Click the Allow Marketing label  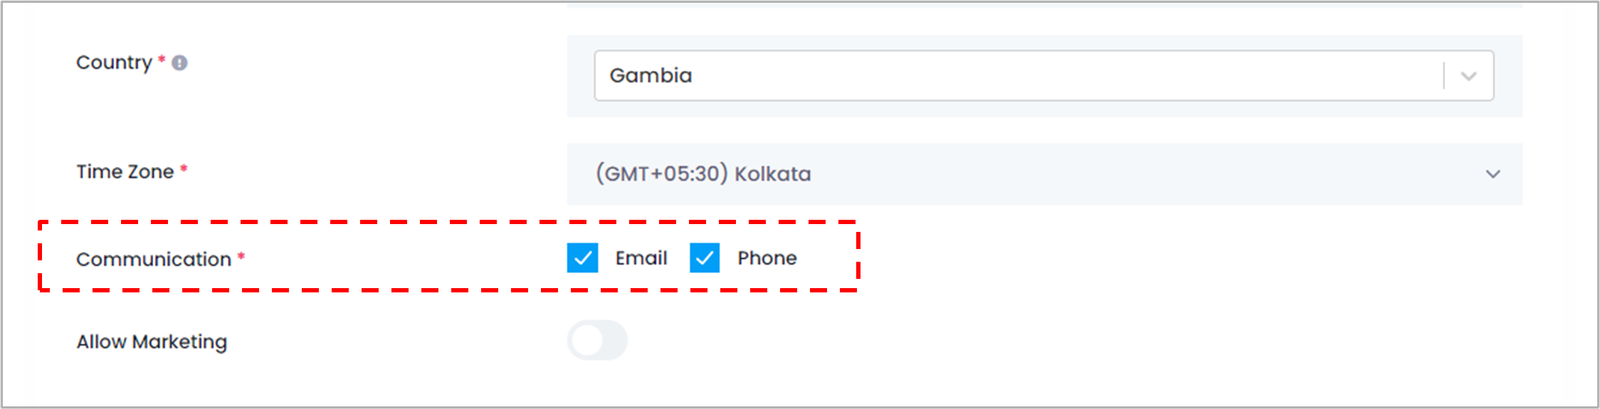[152, 342]
